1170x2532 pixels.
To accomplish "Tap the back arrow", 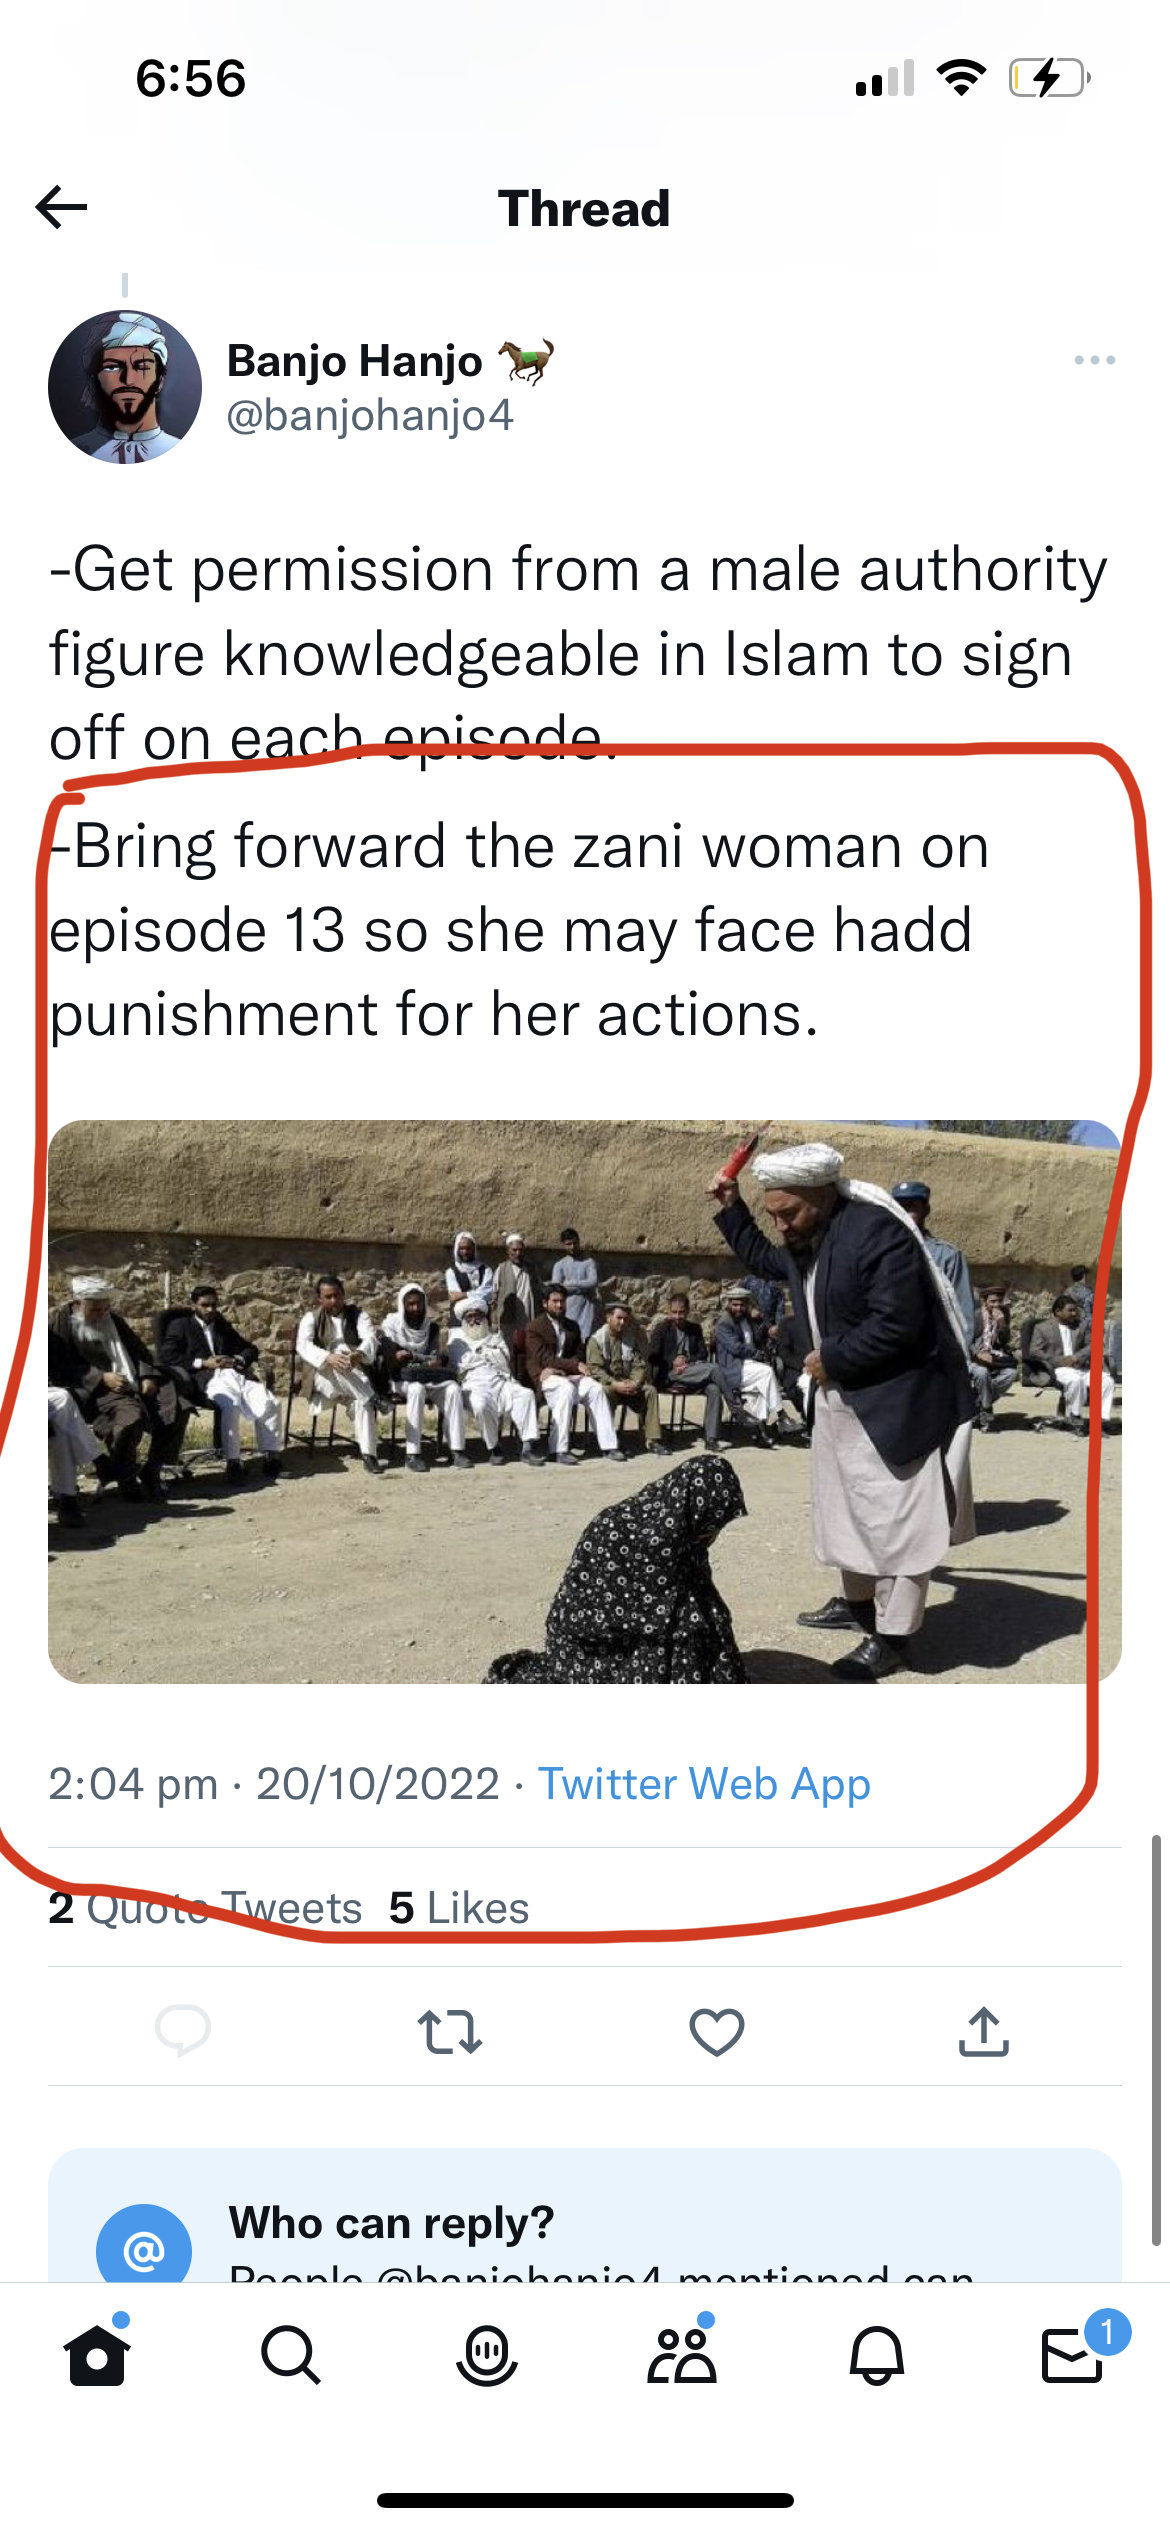I will (x=62, y=208).
